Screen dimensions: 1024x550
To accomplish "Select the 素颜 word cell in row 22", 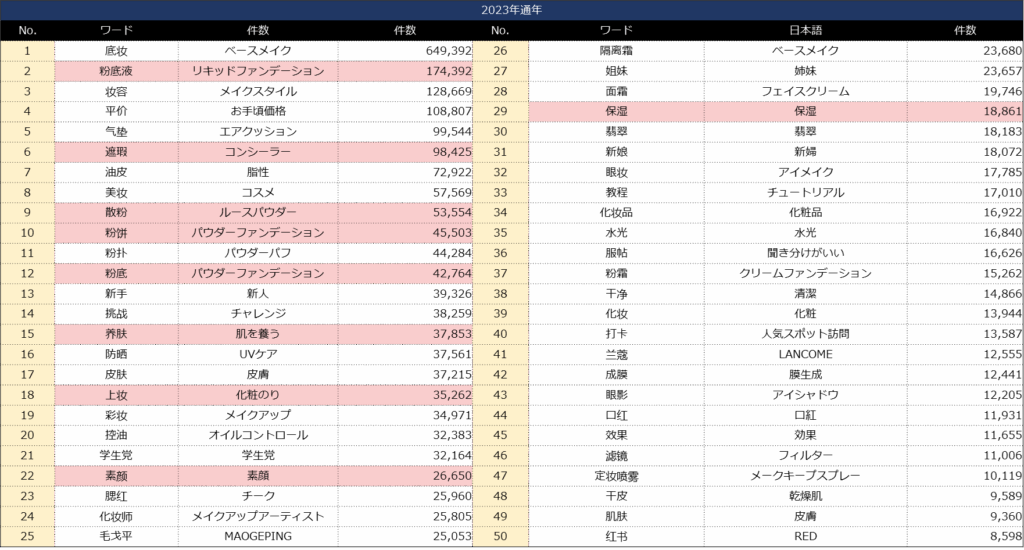I will 116,476.
